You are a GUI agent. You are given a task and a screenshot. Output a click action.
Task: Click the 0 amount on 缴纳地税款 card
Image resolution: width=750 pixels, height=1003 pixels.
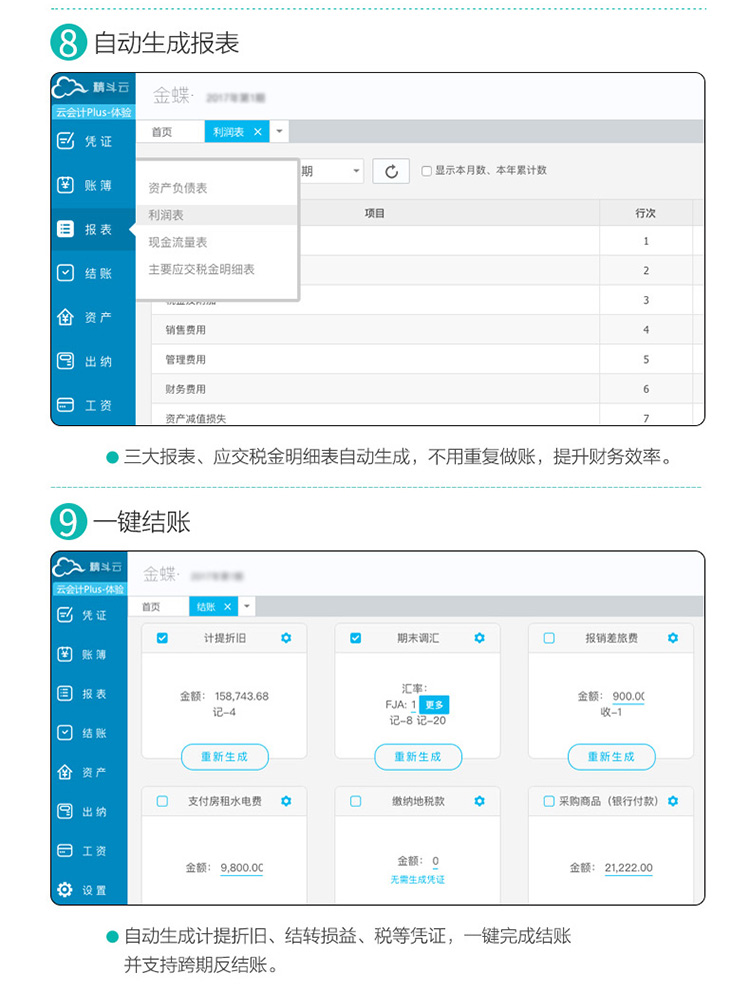[435, 861]
